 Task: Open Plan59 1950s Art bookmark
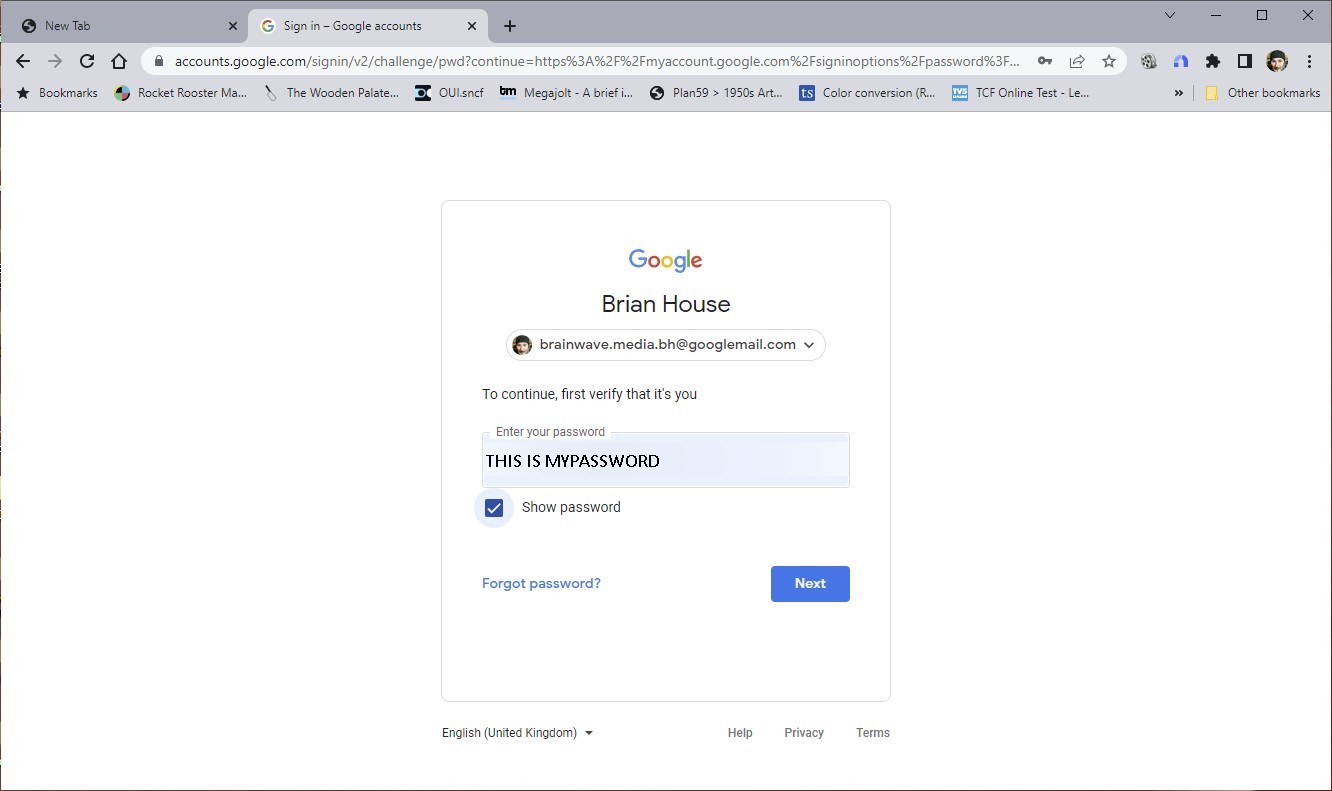pyautogui.click(x=716, y=93)
